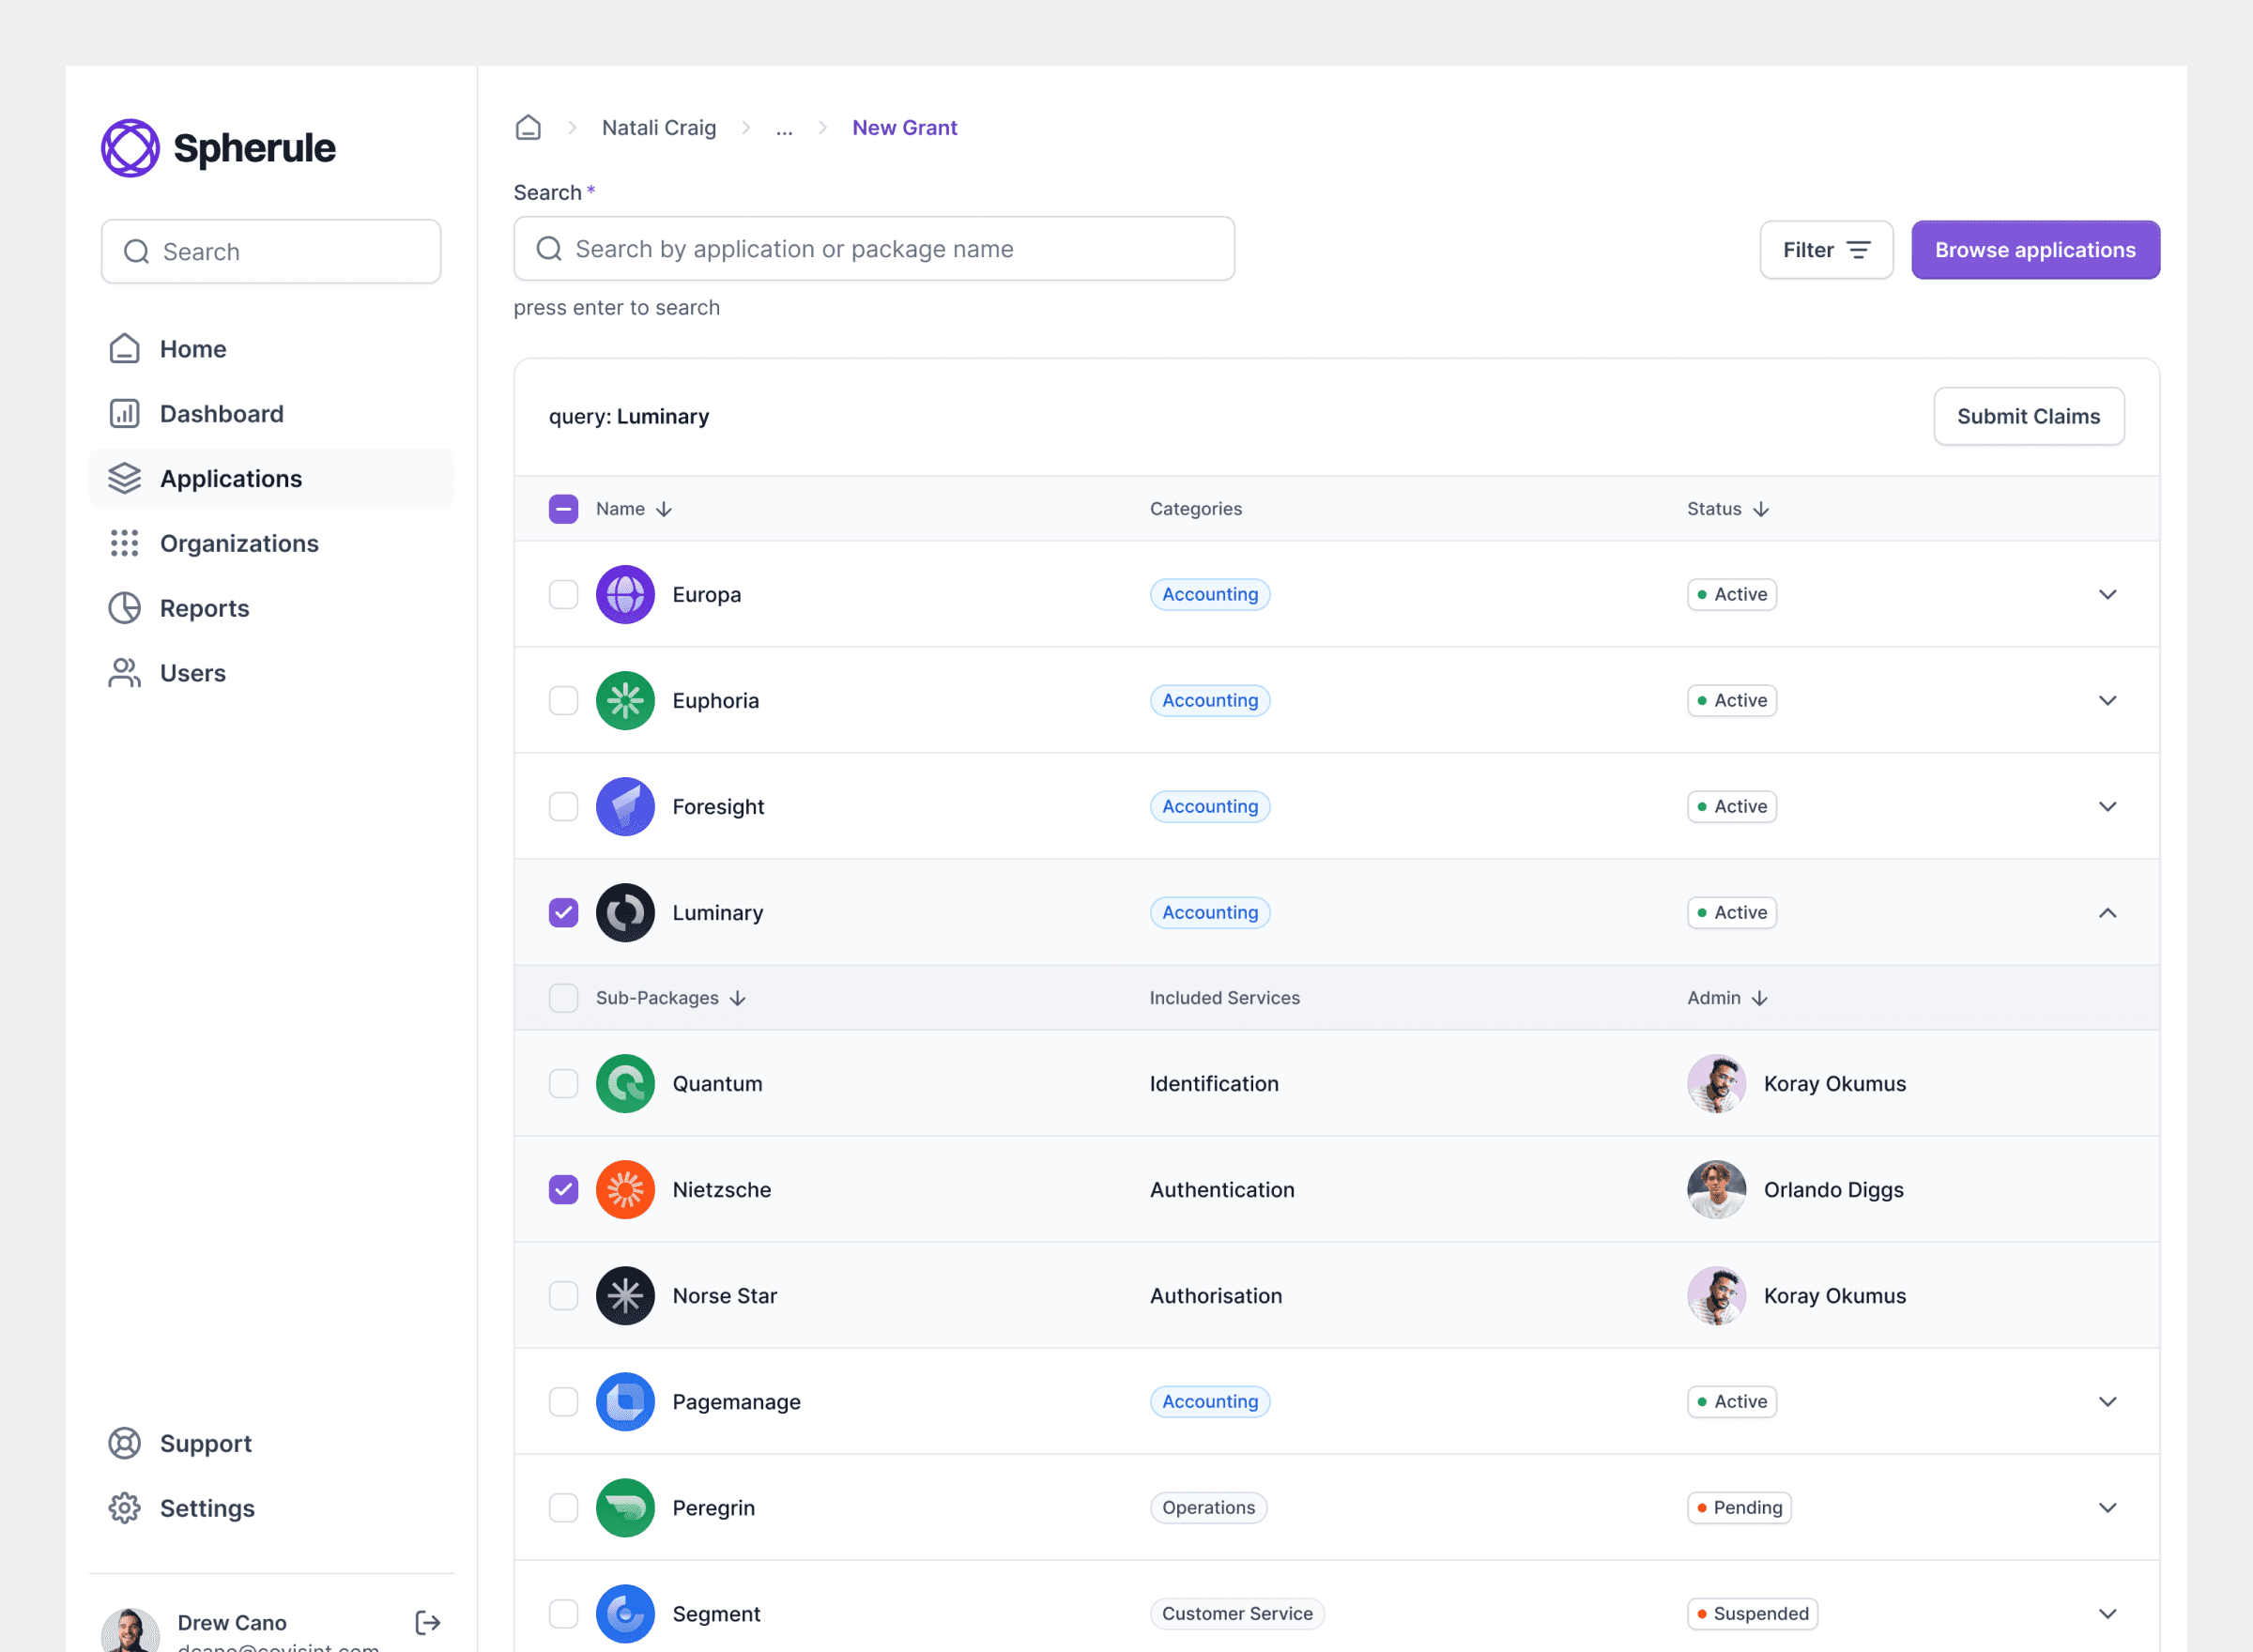This screenshot has height=1652, width=2253.
Task: Uncheck the Luminary row checkbox
Action: click(563, 913)
